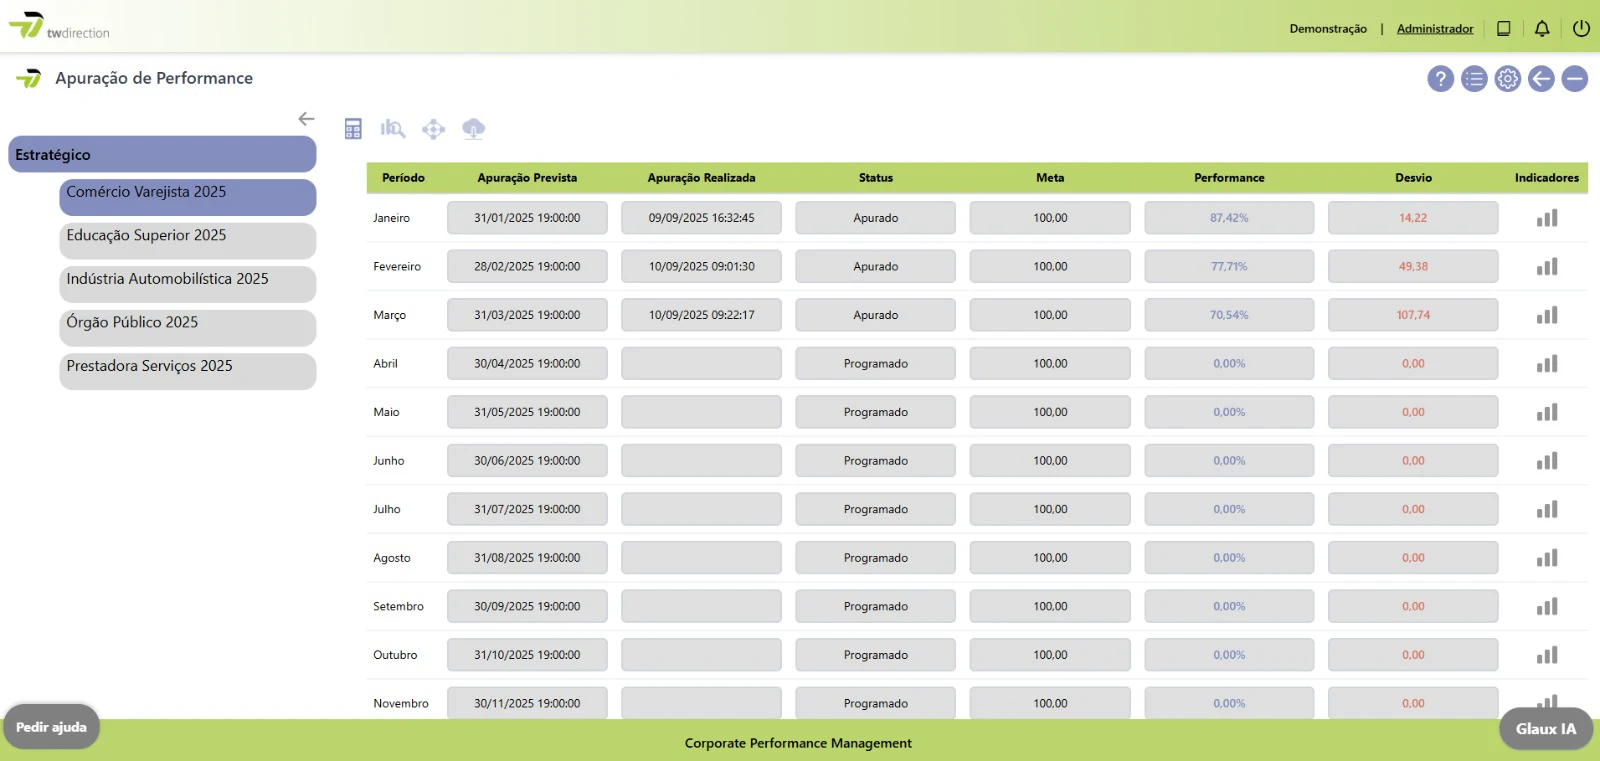Click the Status column header
The height and width of the screenshot is (761, 1600).
876,178
